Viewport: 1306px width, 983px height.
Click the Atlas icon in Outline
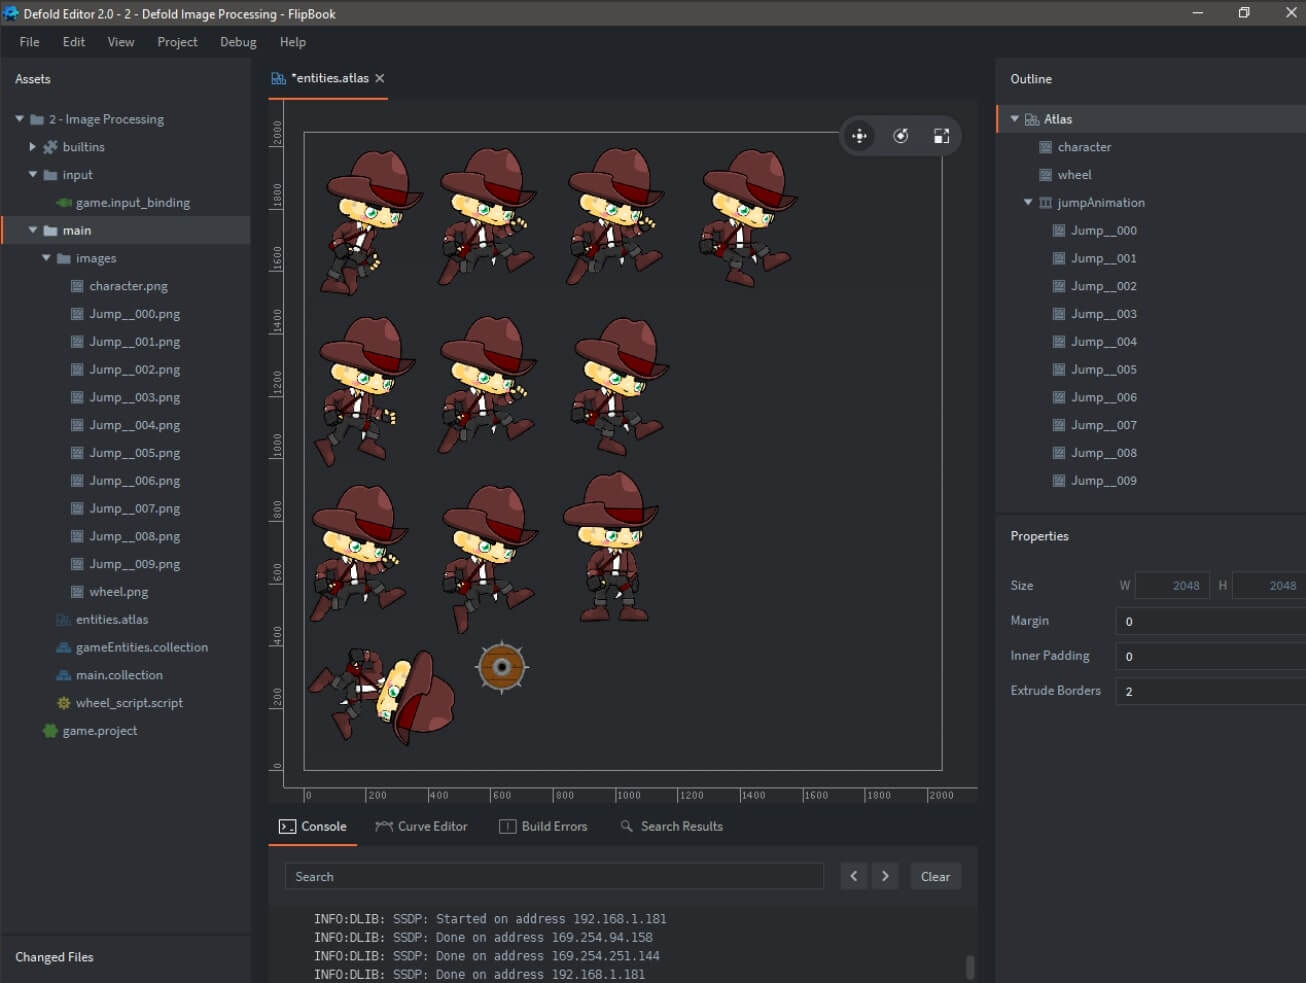point(1032,119)
